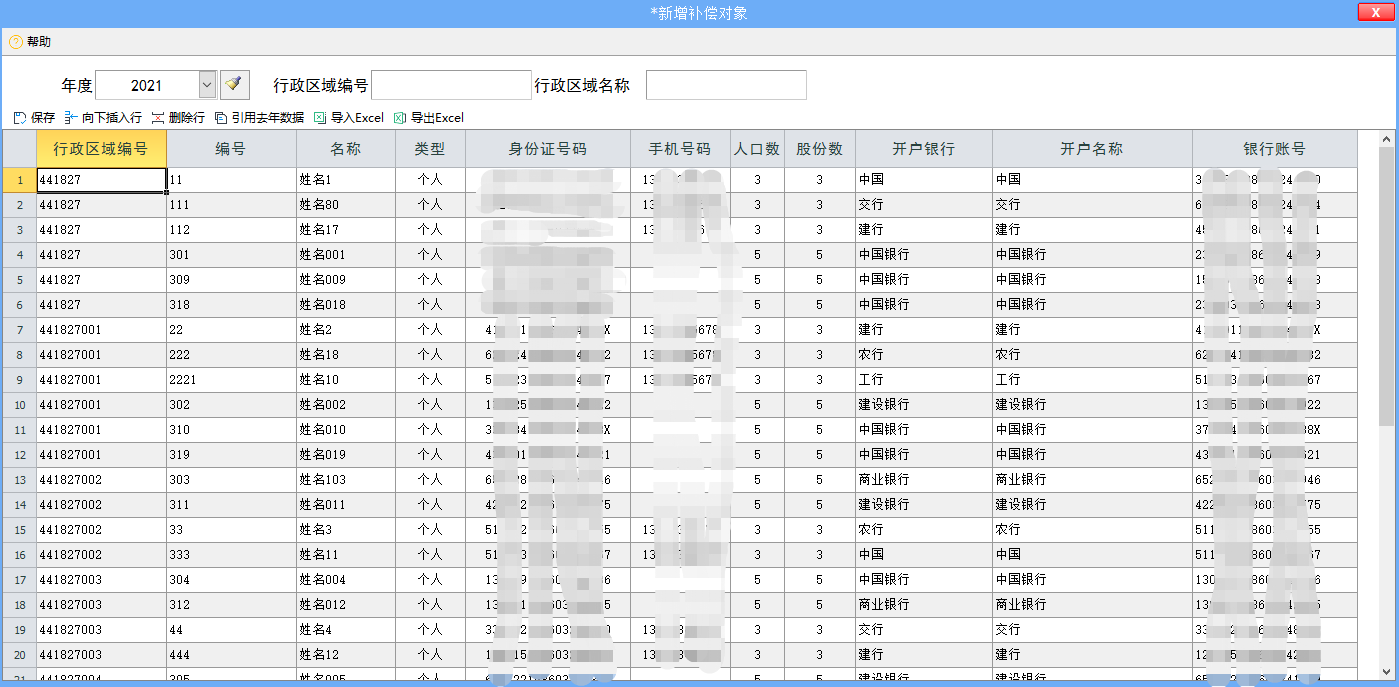Click the clear brush icon beside year
1399x687 pixels.
pyautogui.click(x=234, y=85)
